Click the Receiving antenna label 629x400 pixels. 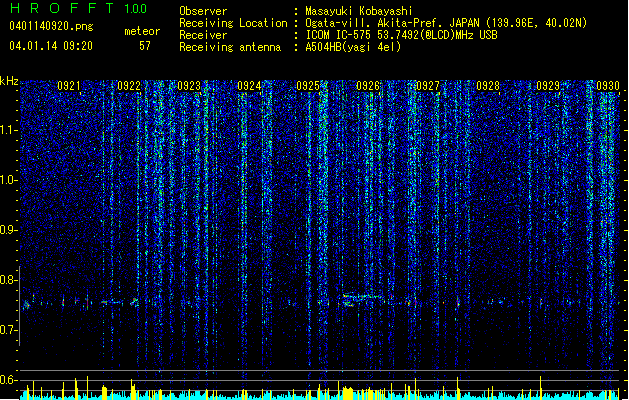pyautogui.click(x=230, y=47)
